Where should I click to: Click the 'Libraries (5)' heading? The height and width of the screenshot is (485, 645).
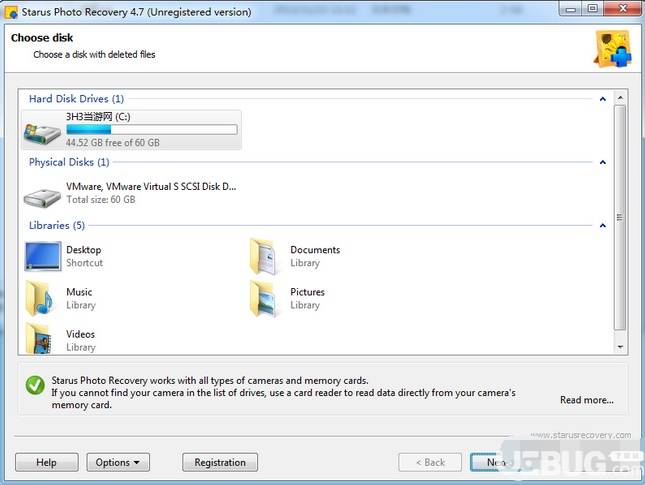point(57,225)
